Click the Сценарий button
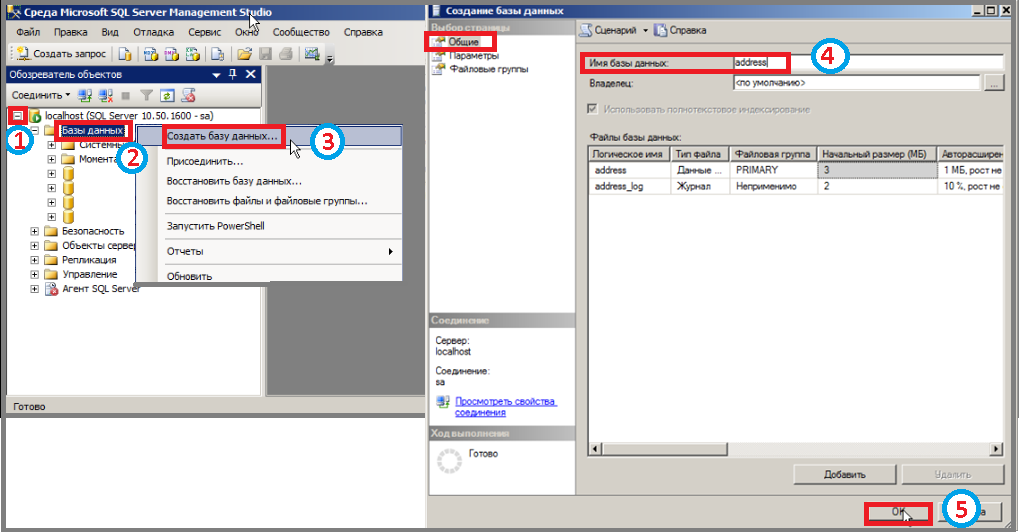 coord(608,31)
